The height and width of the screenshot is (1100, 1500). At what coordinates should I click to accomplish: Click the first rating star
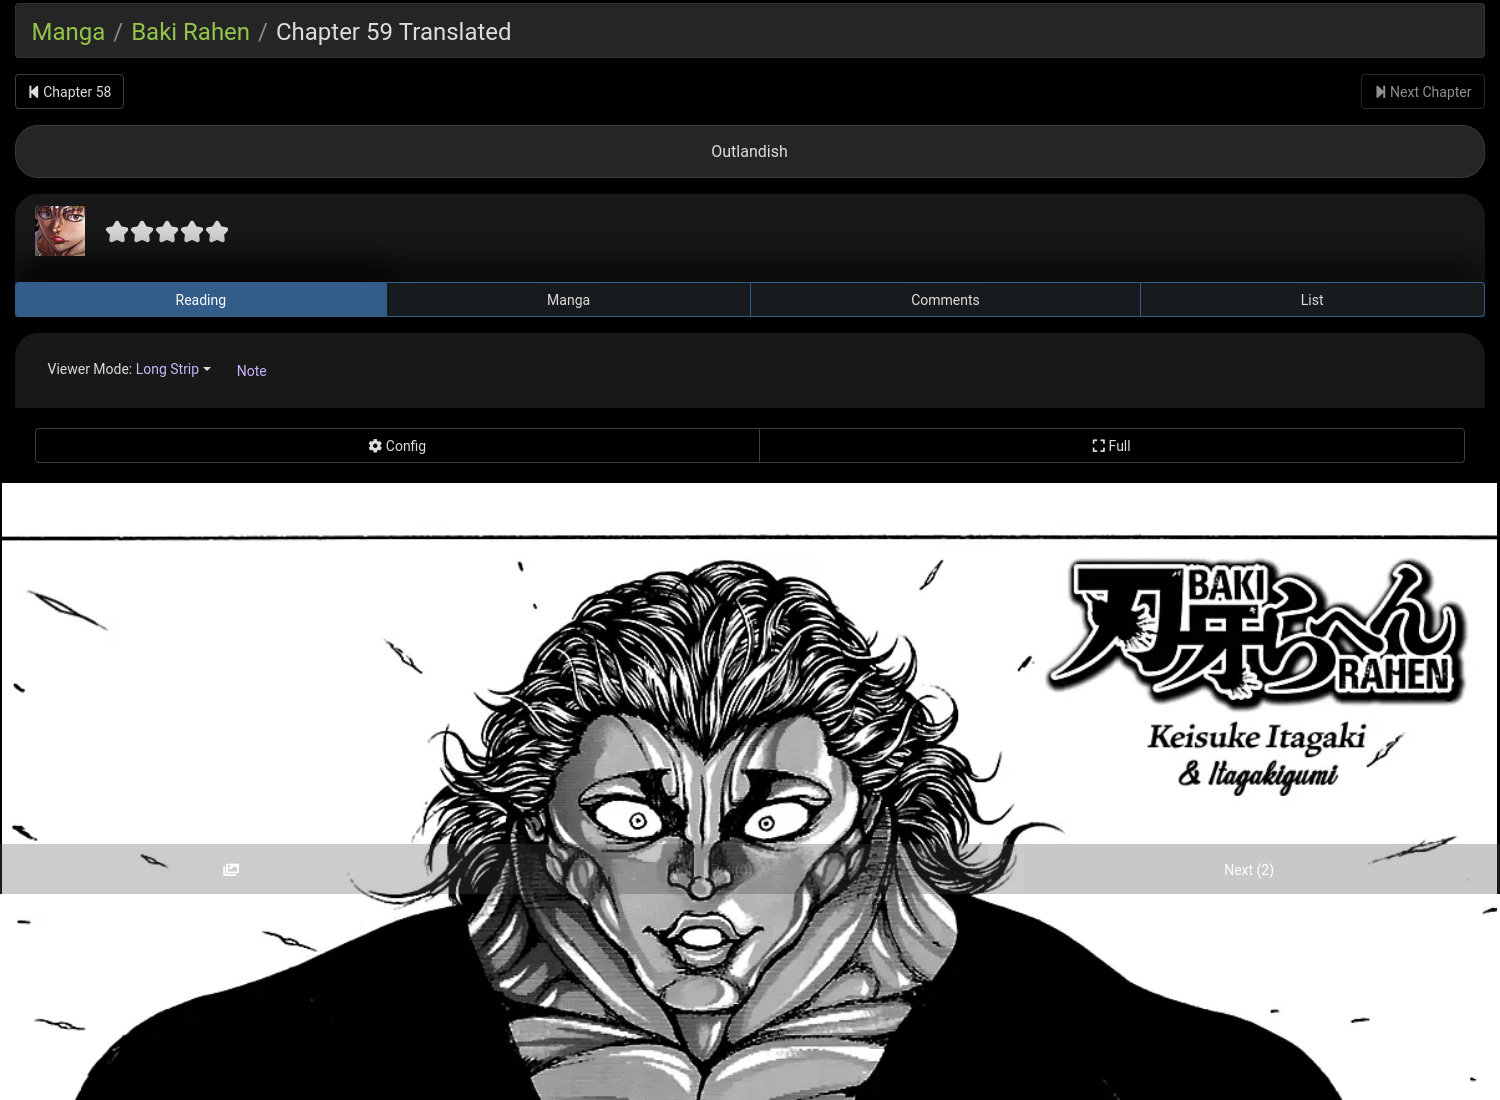pyautogui.click(x=117, y=232)
